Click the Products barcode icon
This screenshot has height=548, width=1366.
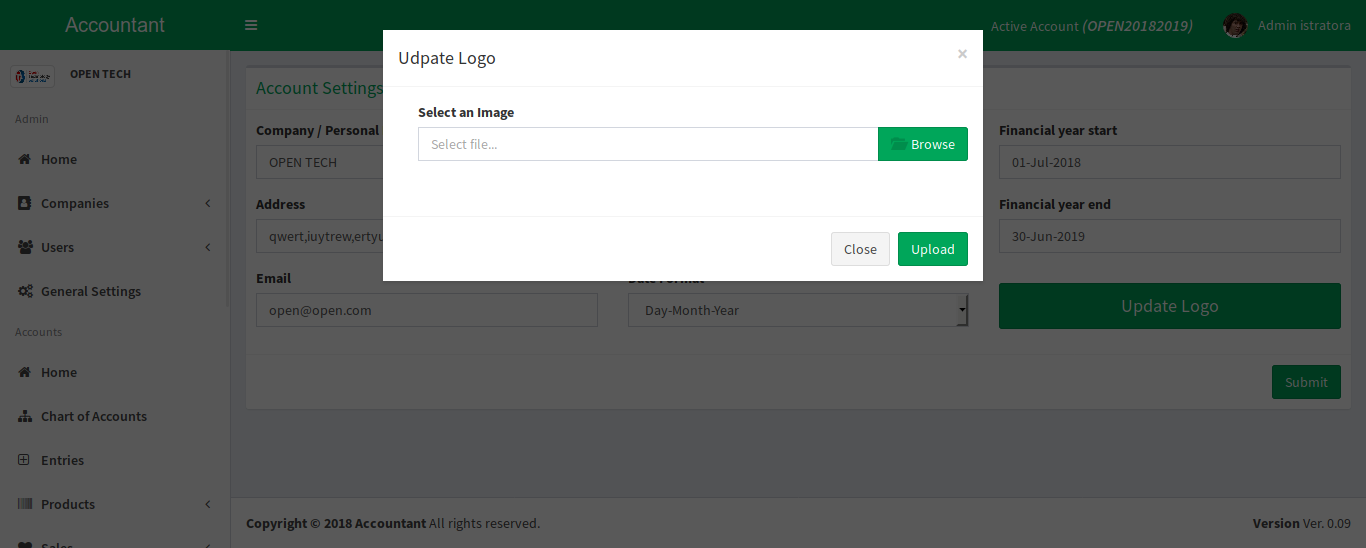point(24,505)
